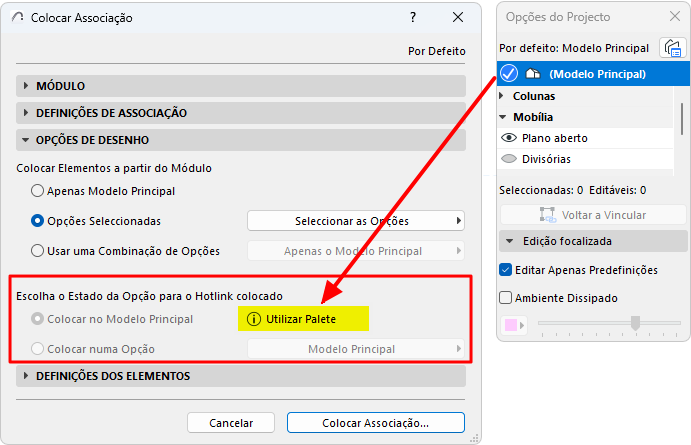Screen dimensions: 691x445
Task: Expand DEFINIÇÕES DOS ELEMENTOS section
Action: coord(241,376)
